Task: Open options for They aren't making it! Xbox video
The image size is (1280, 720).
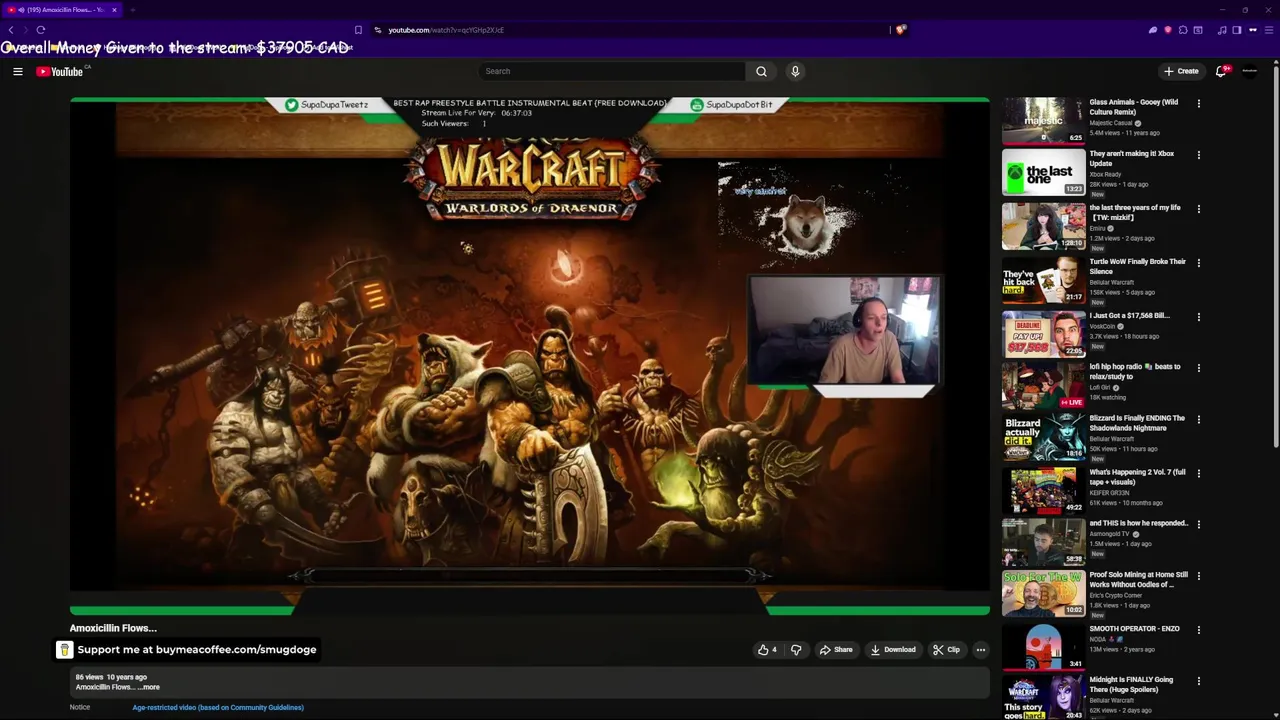Action: [1198, 155]
